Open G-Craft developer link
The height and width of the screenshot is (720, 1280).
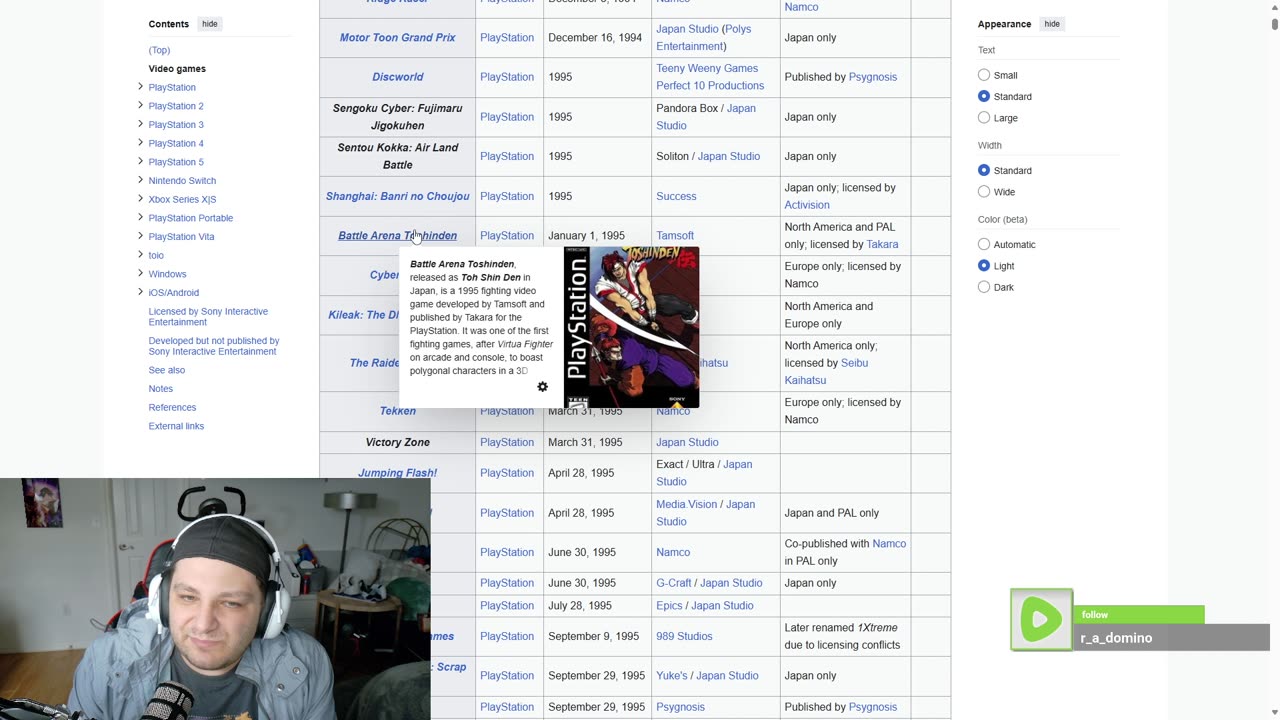673,583
